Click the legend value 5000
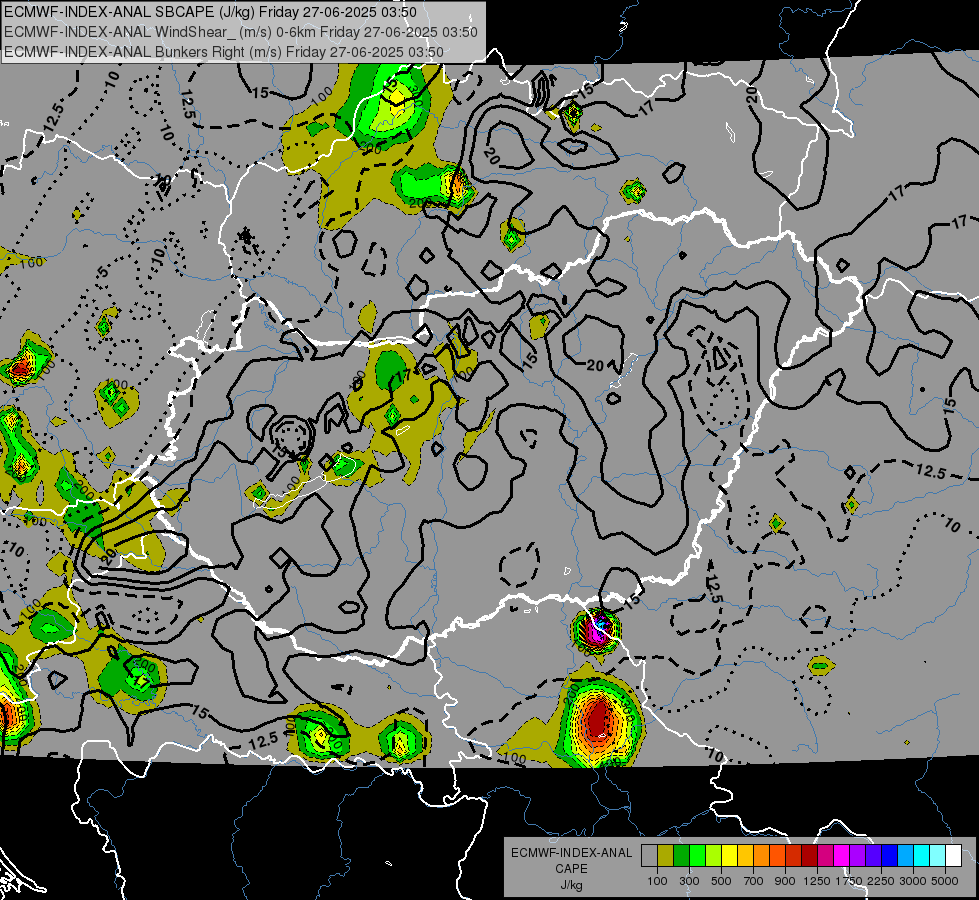 pyautogui.click(x=945, y=881)
